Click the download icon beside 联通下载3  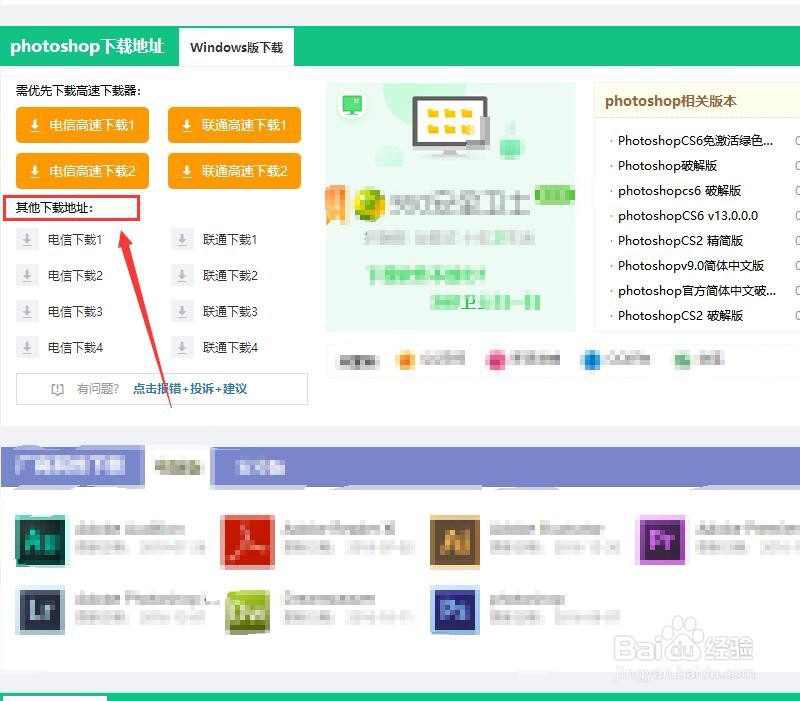[182, 311]
